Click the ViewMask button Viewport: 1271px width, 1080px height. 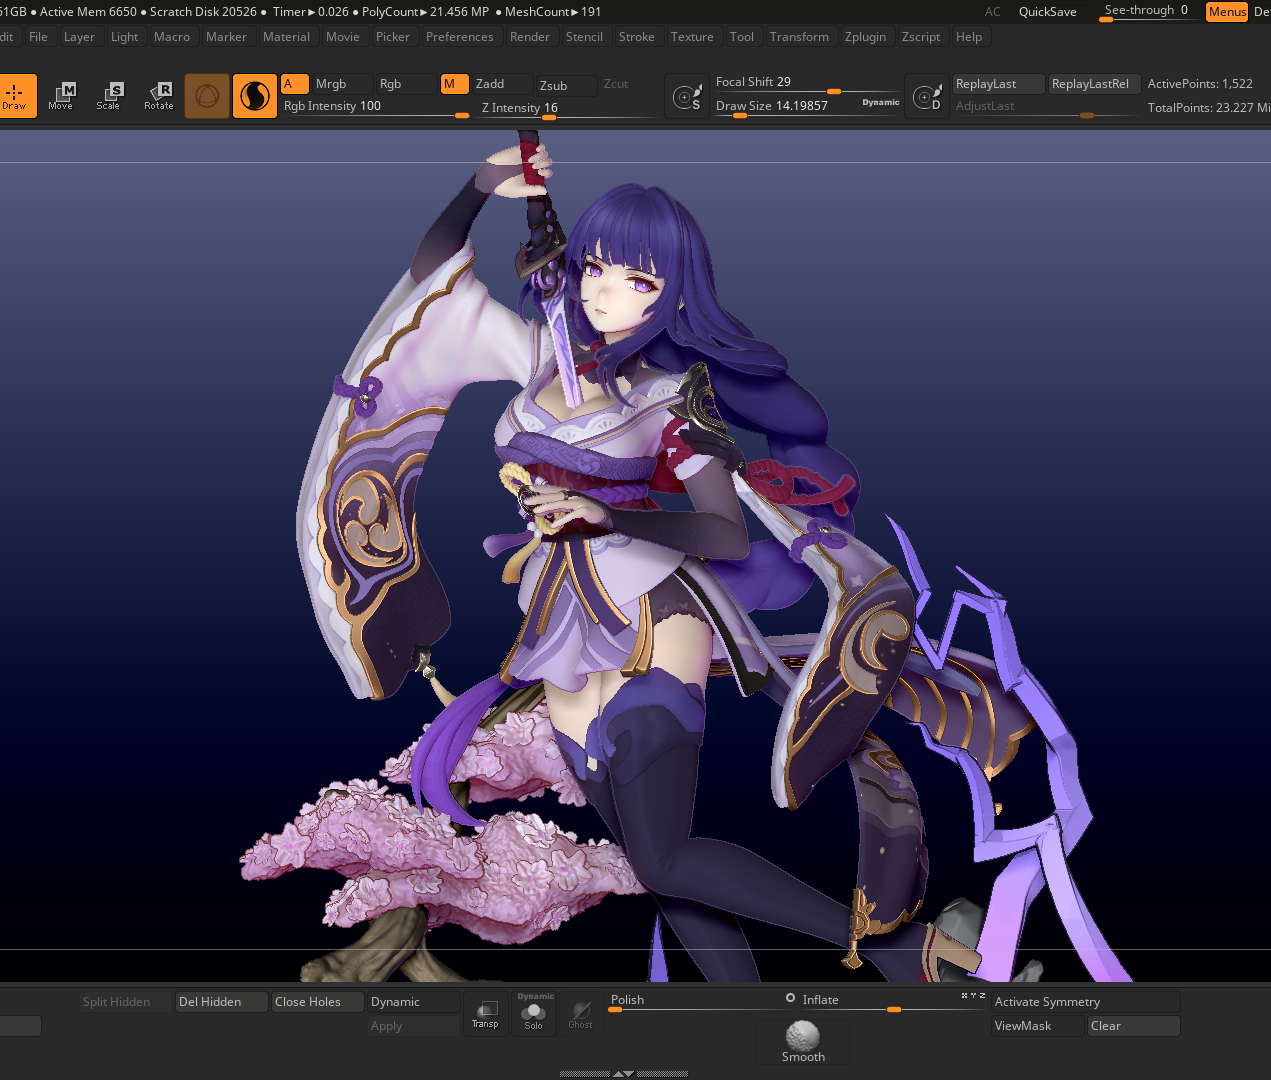click(1037, 1026)
